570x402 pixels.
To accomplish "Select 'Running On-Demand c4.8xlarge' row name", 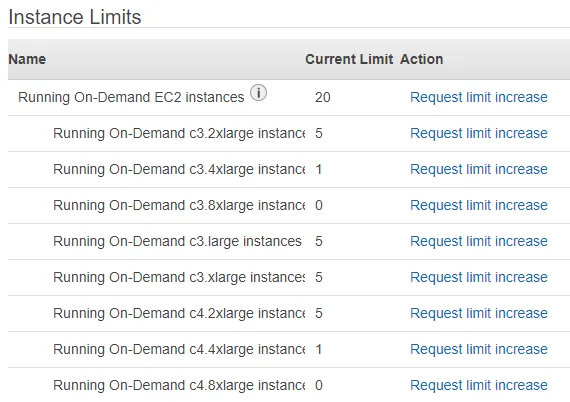I will [x=179, y=385].
